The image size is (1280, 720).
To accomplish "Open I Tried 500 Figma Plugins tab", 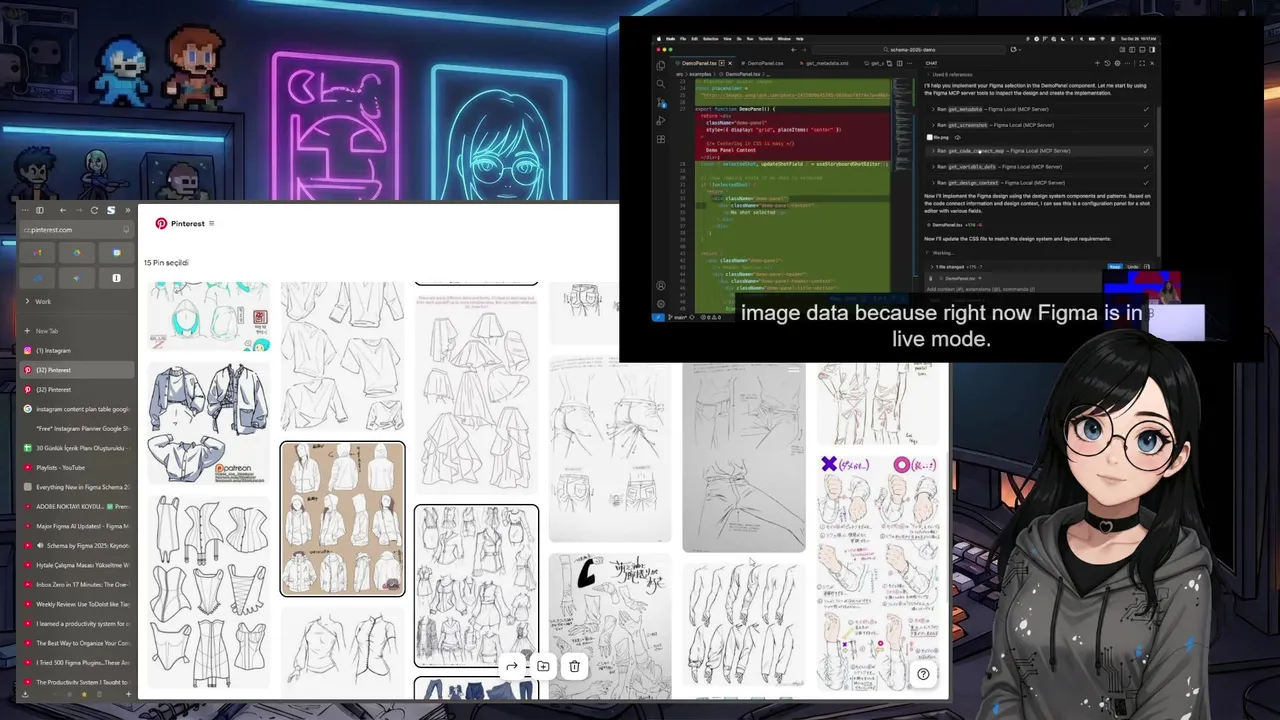I will tap(76, 662).
